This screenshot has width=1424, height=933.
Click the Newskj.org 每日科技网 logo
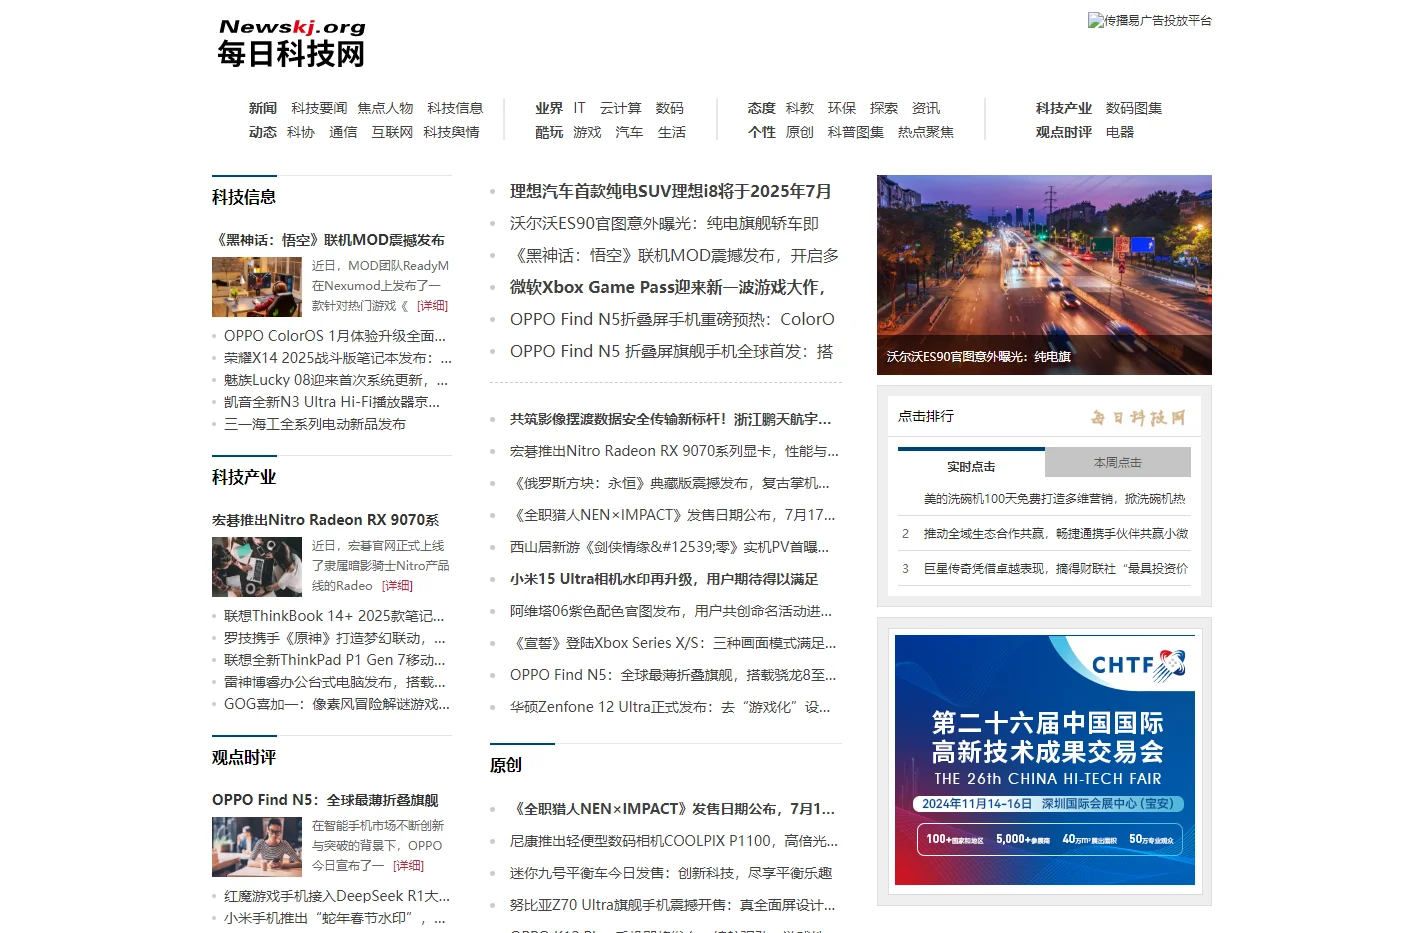point(291,43)
